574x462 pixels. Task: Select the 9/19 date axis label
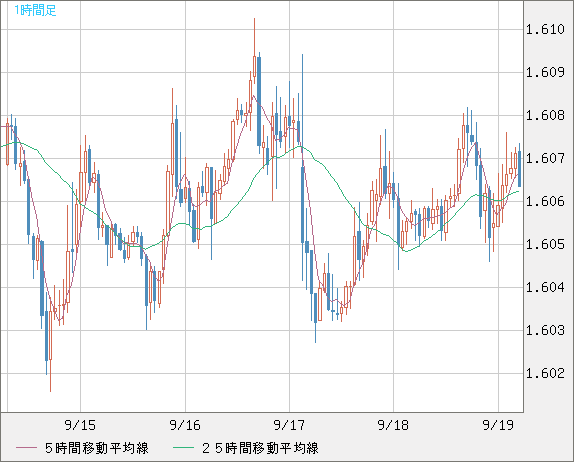pos(498,425)
